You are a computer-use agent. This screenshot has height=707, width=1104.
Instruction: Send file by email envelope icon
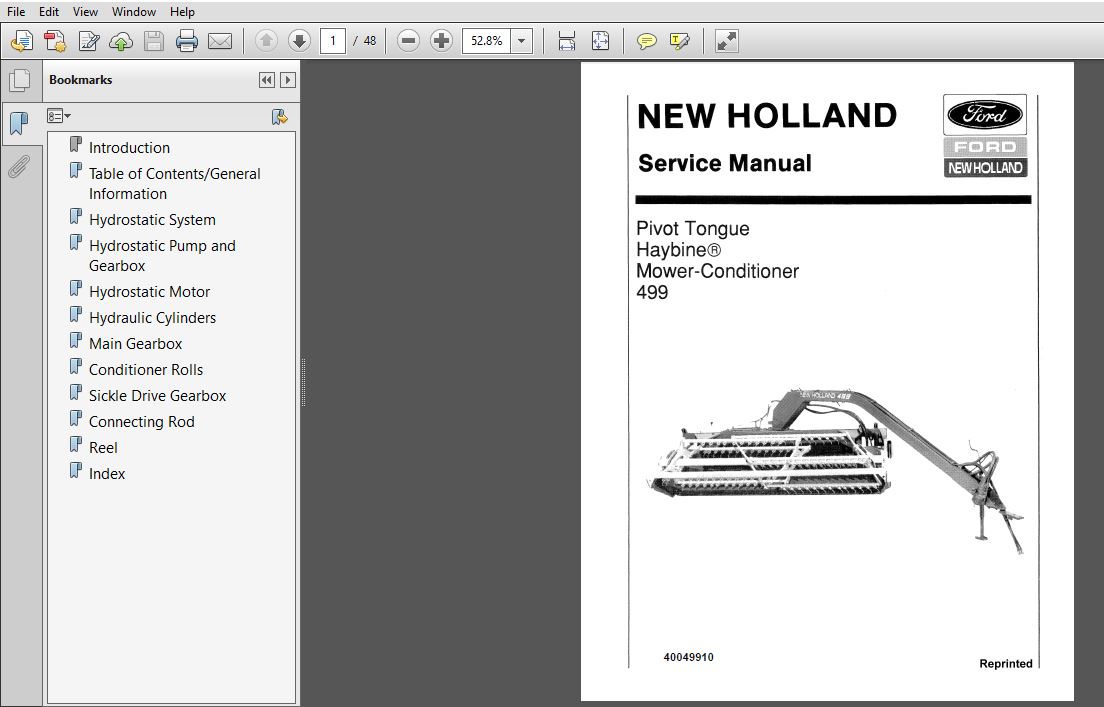pos(220,41)
